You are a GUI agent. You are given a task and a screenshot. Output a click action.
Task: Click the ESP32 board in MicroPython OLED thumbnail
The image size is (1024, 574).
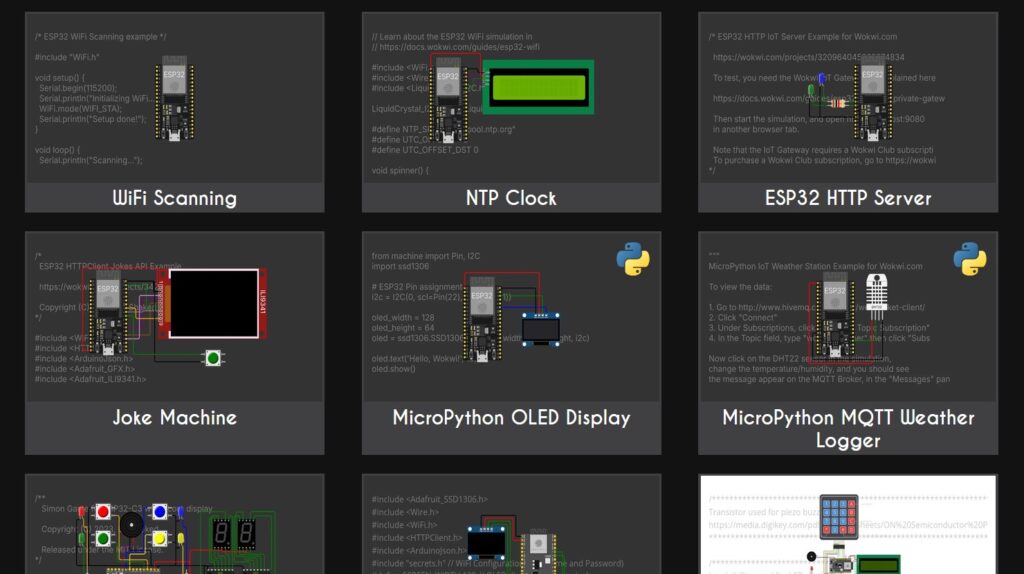(482, 319)
